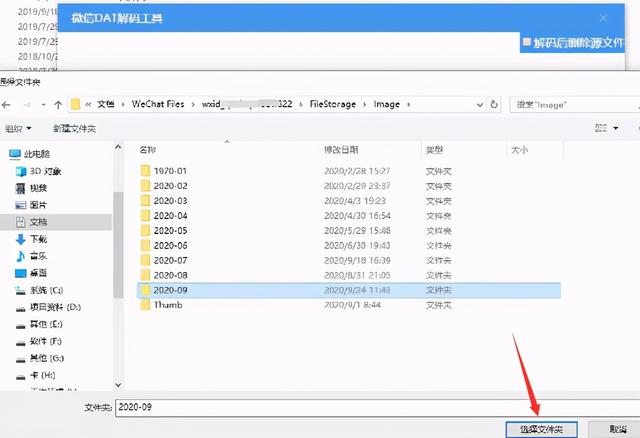The height and width of the screenshot is (438, 640).
Task: Confirm with 选择文件夹 button
Action: coord(541,429)
